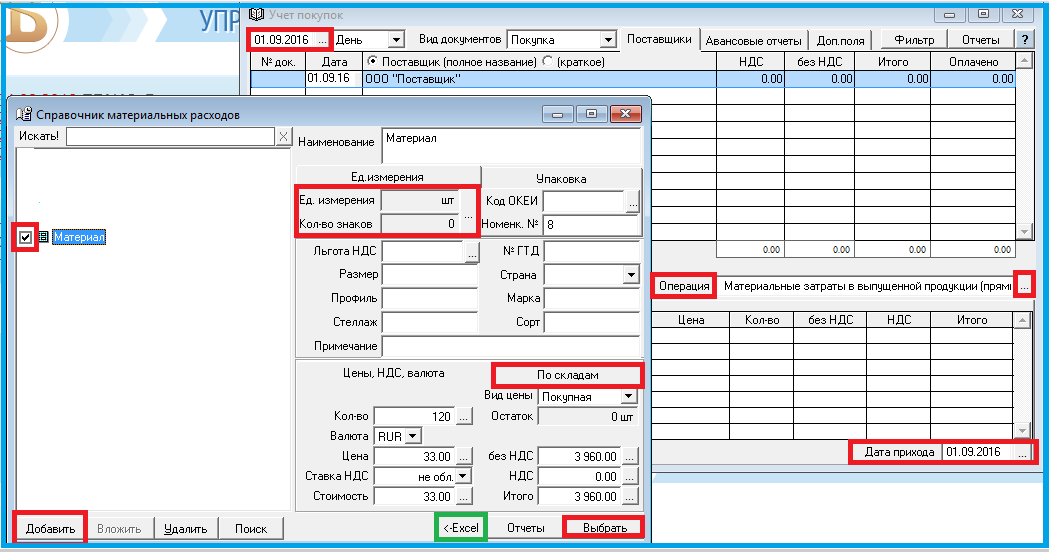Open без НДС ellipsis button
The height and width of the screenshot is (552, 1049).
630,456
